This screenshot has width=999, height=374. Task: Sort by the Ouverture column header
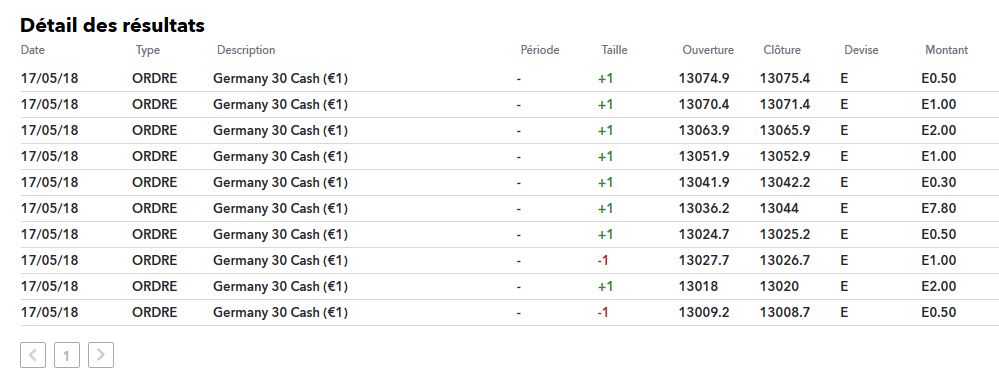(x=708, y=50)
